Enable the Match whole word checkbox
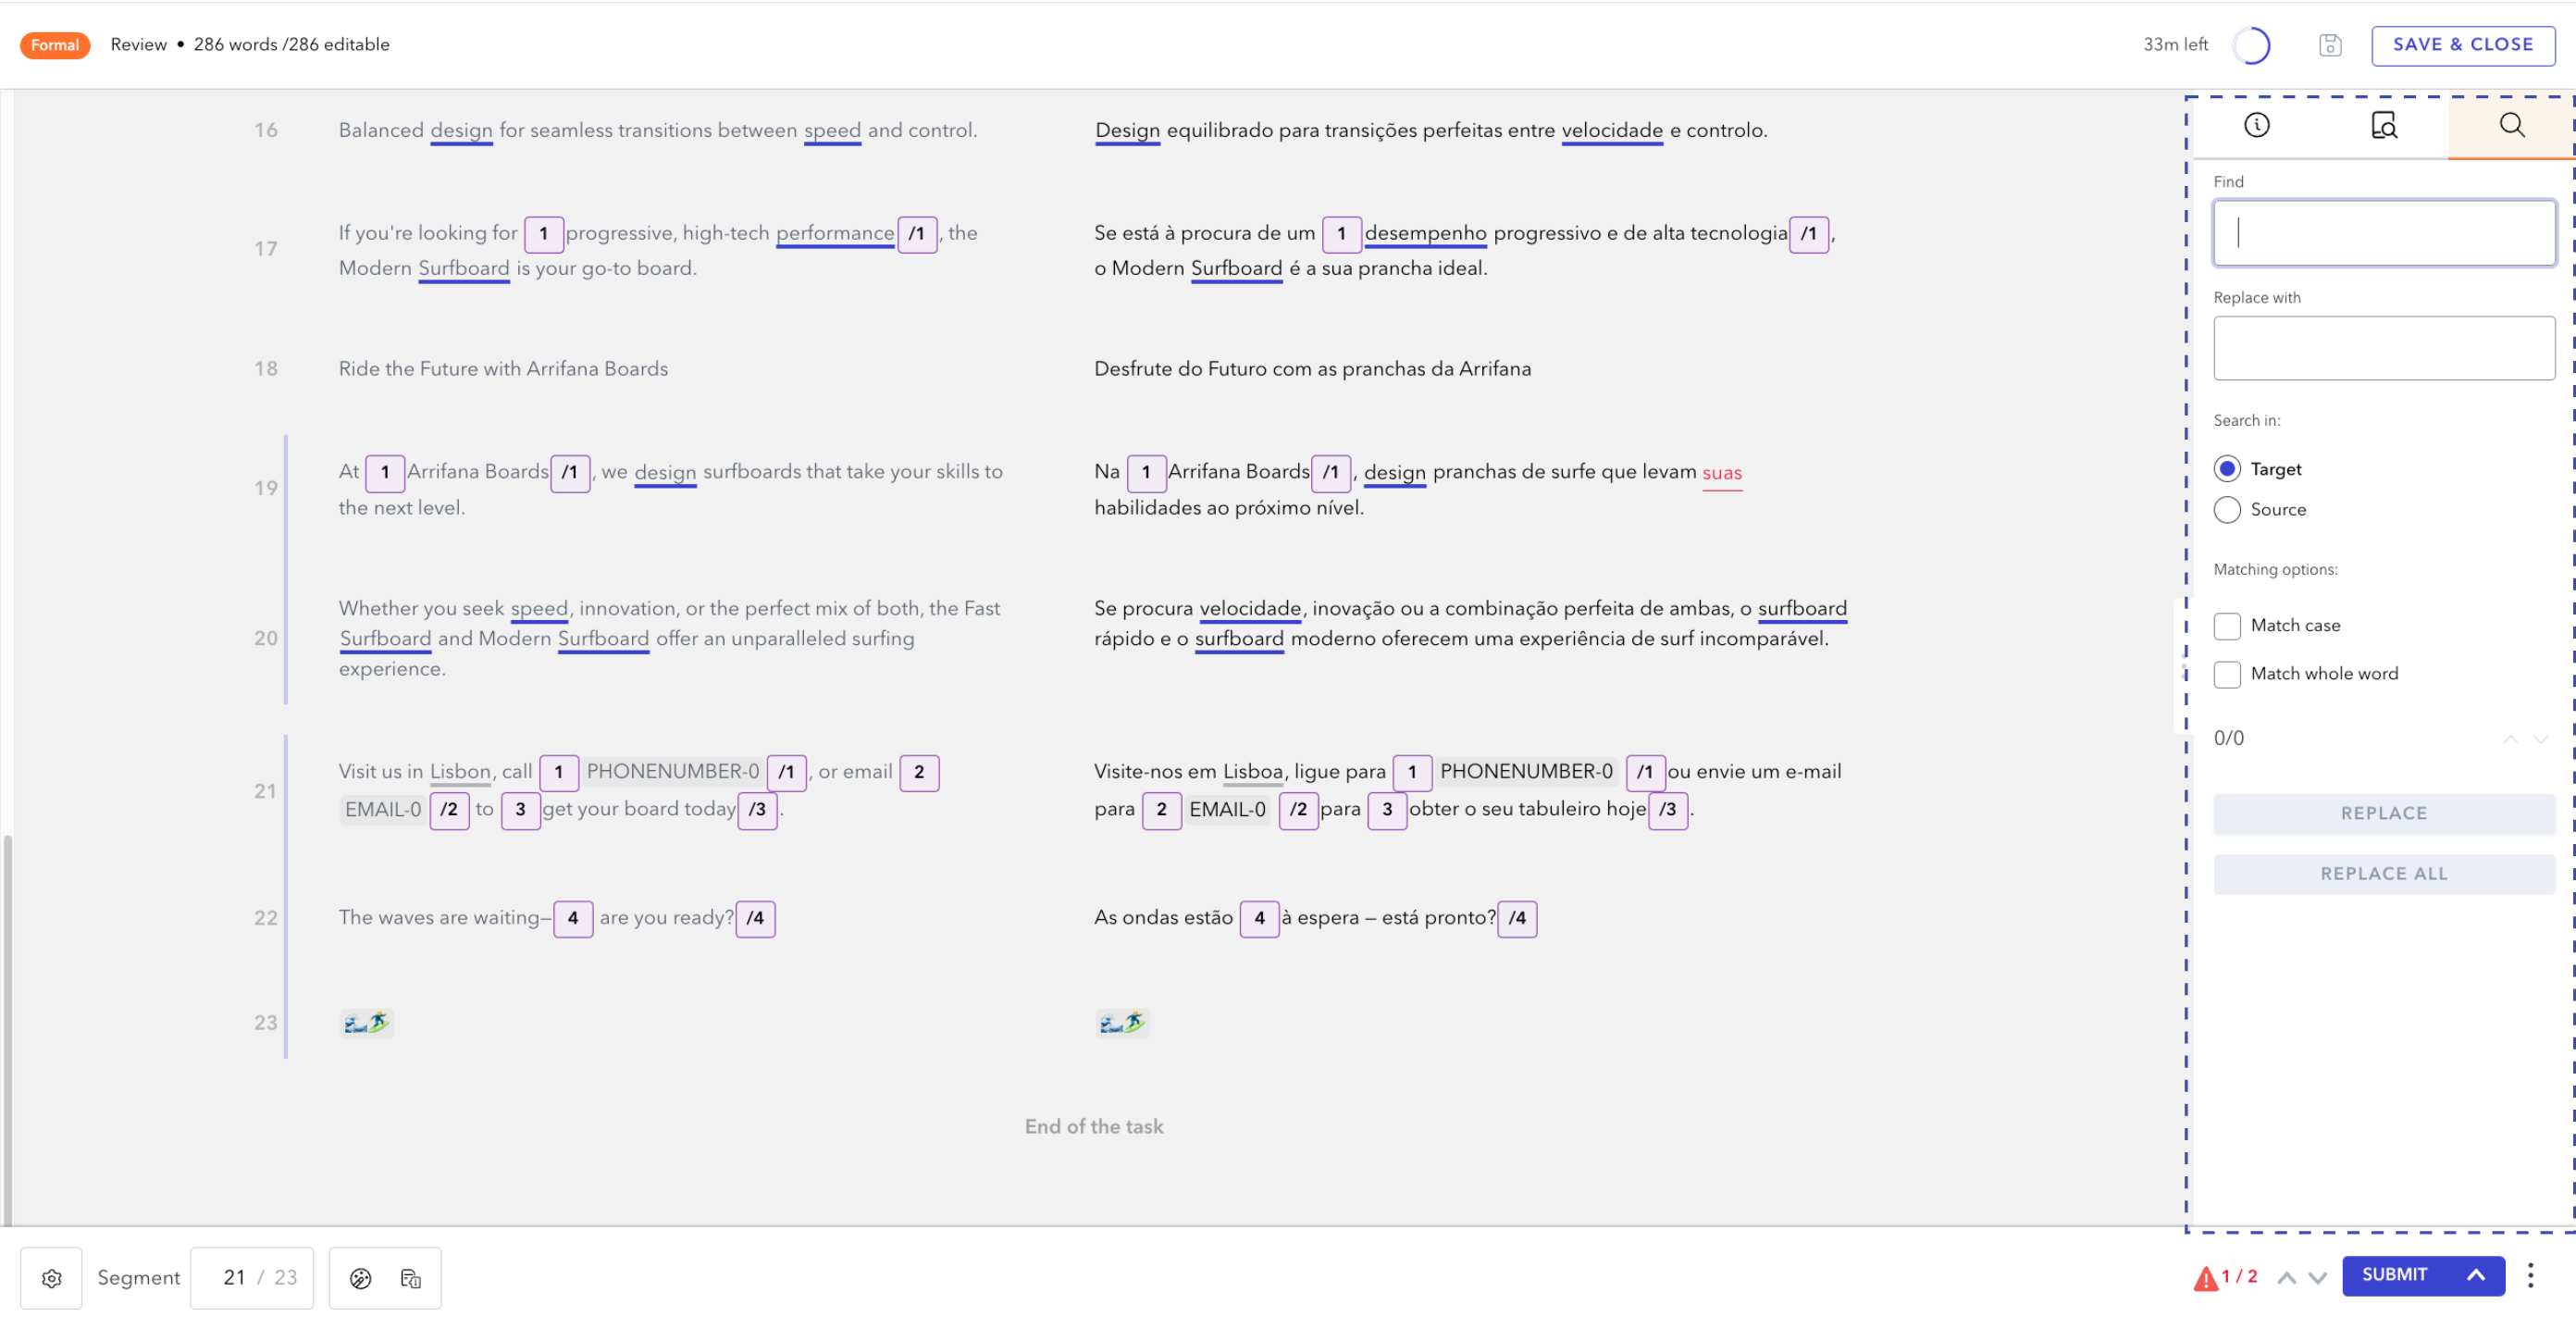The image size is (2576, 1329). (2227, 674)
